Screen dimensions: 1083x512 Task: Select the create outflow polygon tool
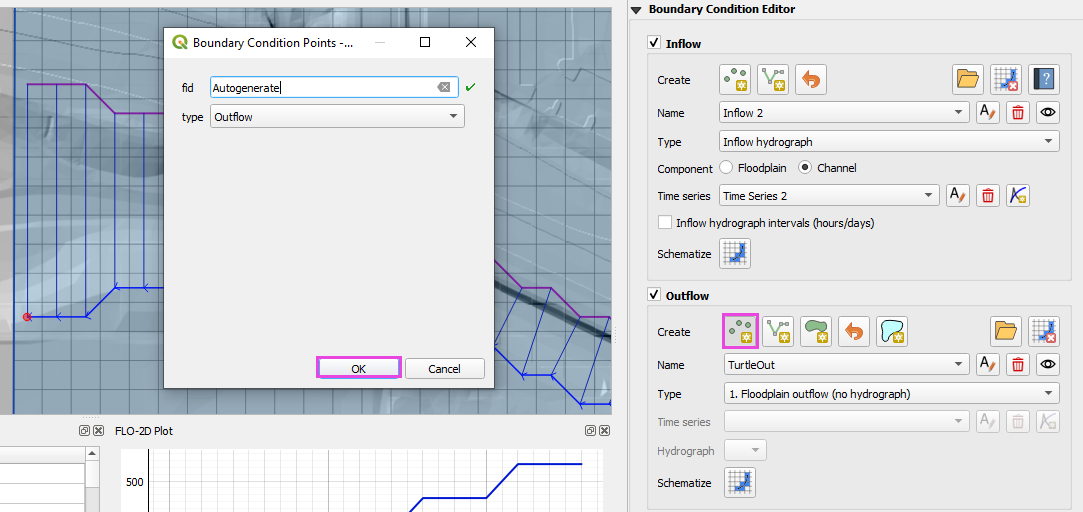(x=816, y=331)
